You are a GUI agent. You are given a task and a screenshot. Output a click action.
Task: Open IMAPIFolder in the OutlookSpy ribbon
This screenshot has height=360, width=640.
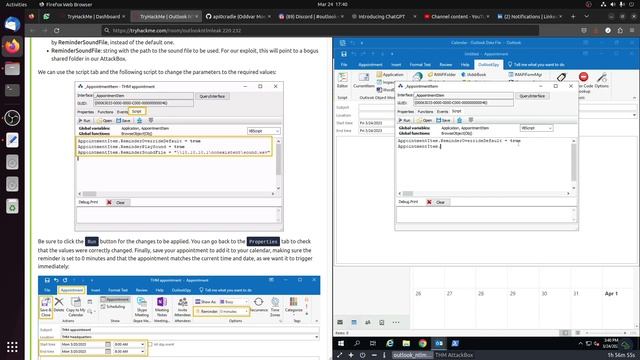442,75
